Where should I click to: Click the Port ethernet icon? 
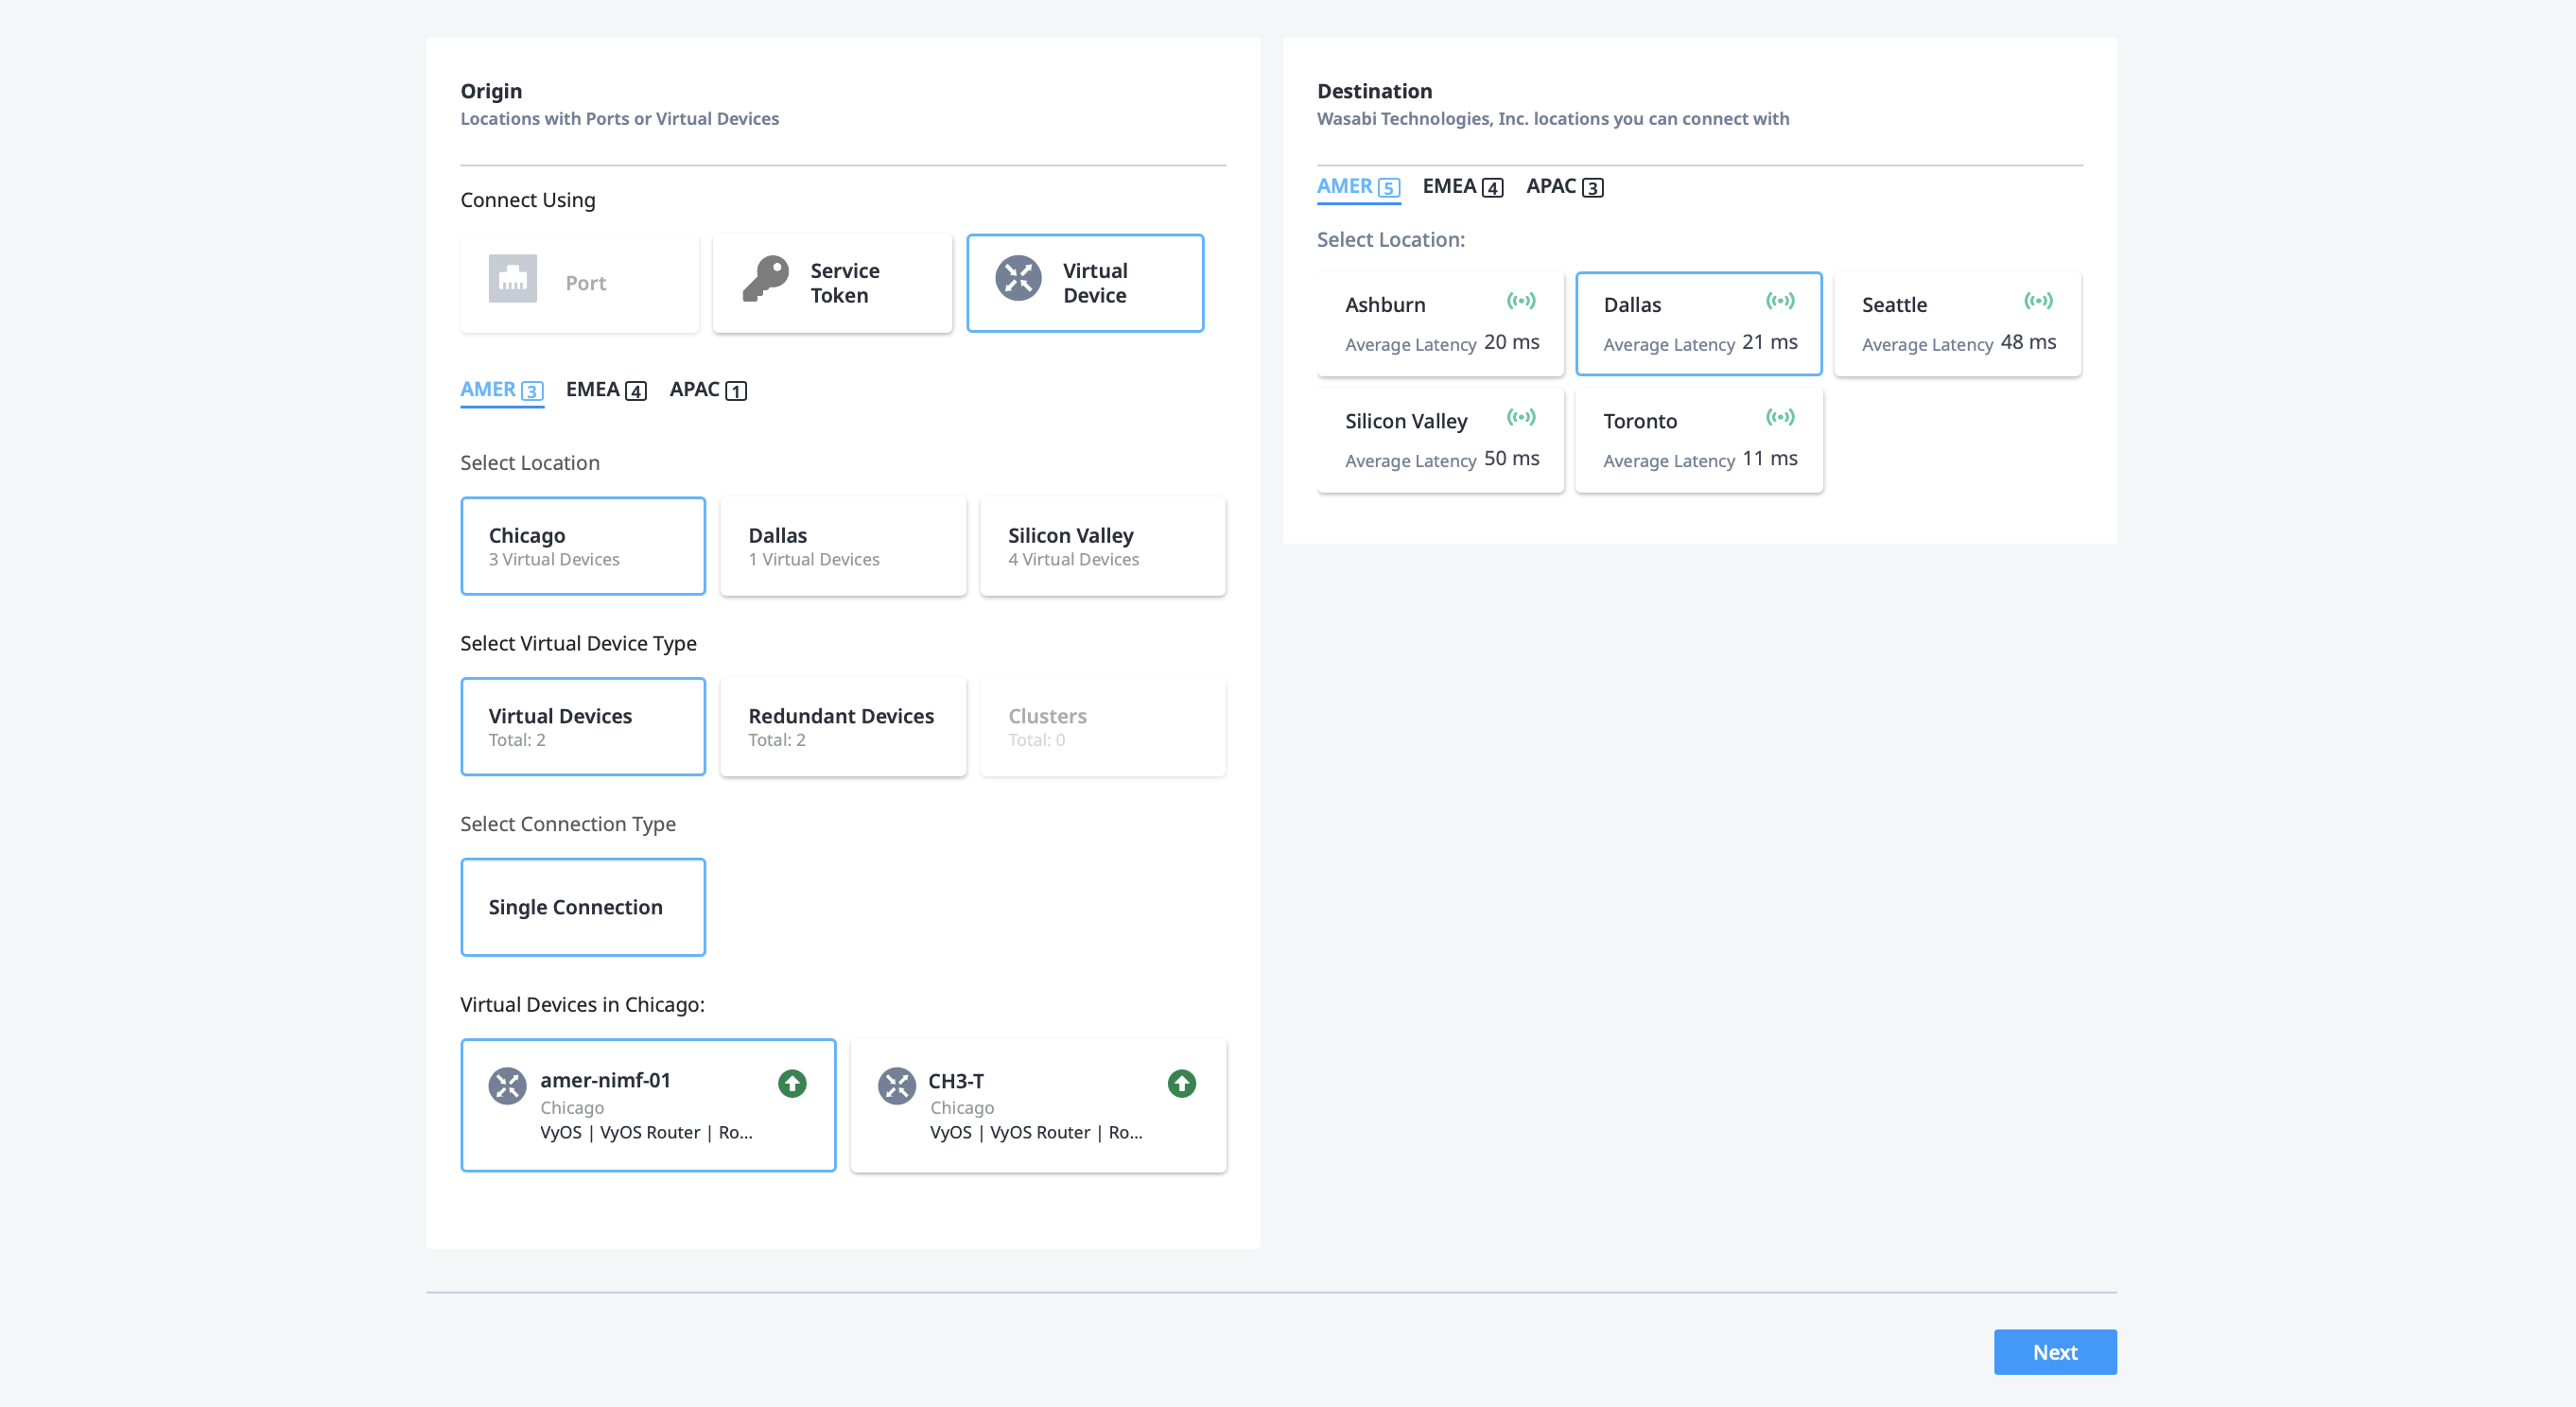point(513,279)
